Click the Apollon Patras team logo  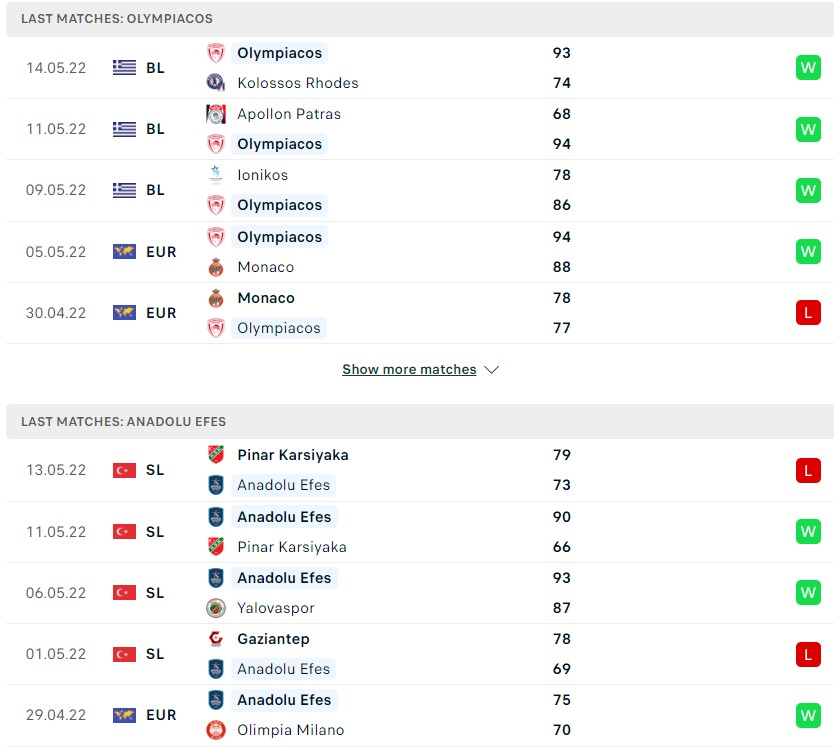(215, 114)
